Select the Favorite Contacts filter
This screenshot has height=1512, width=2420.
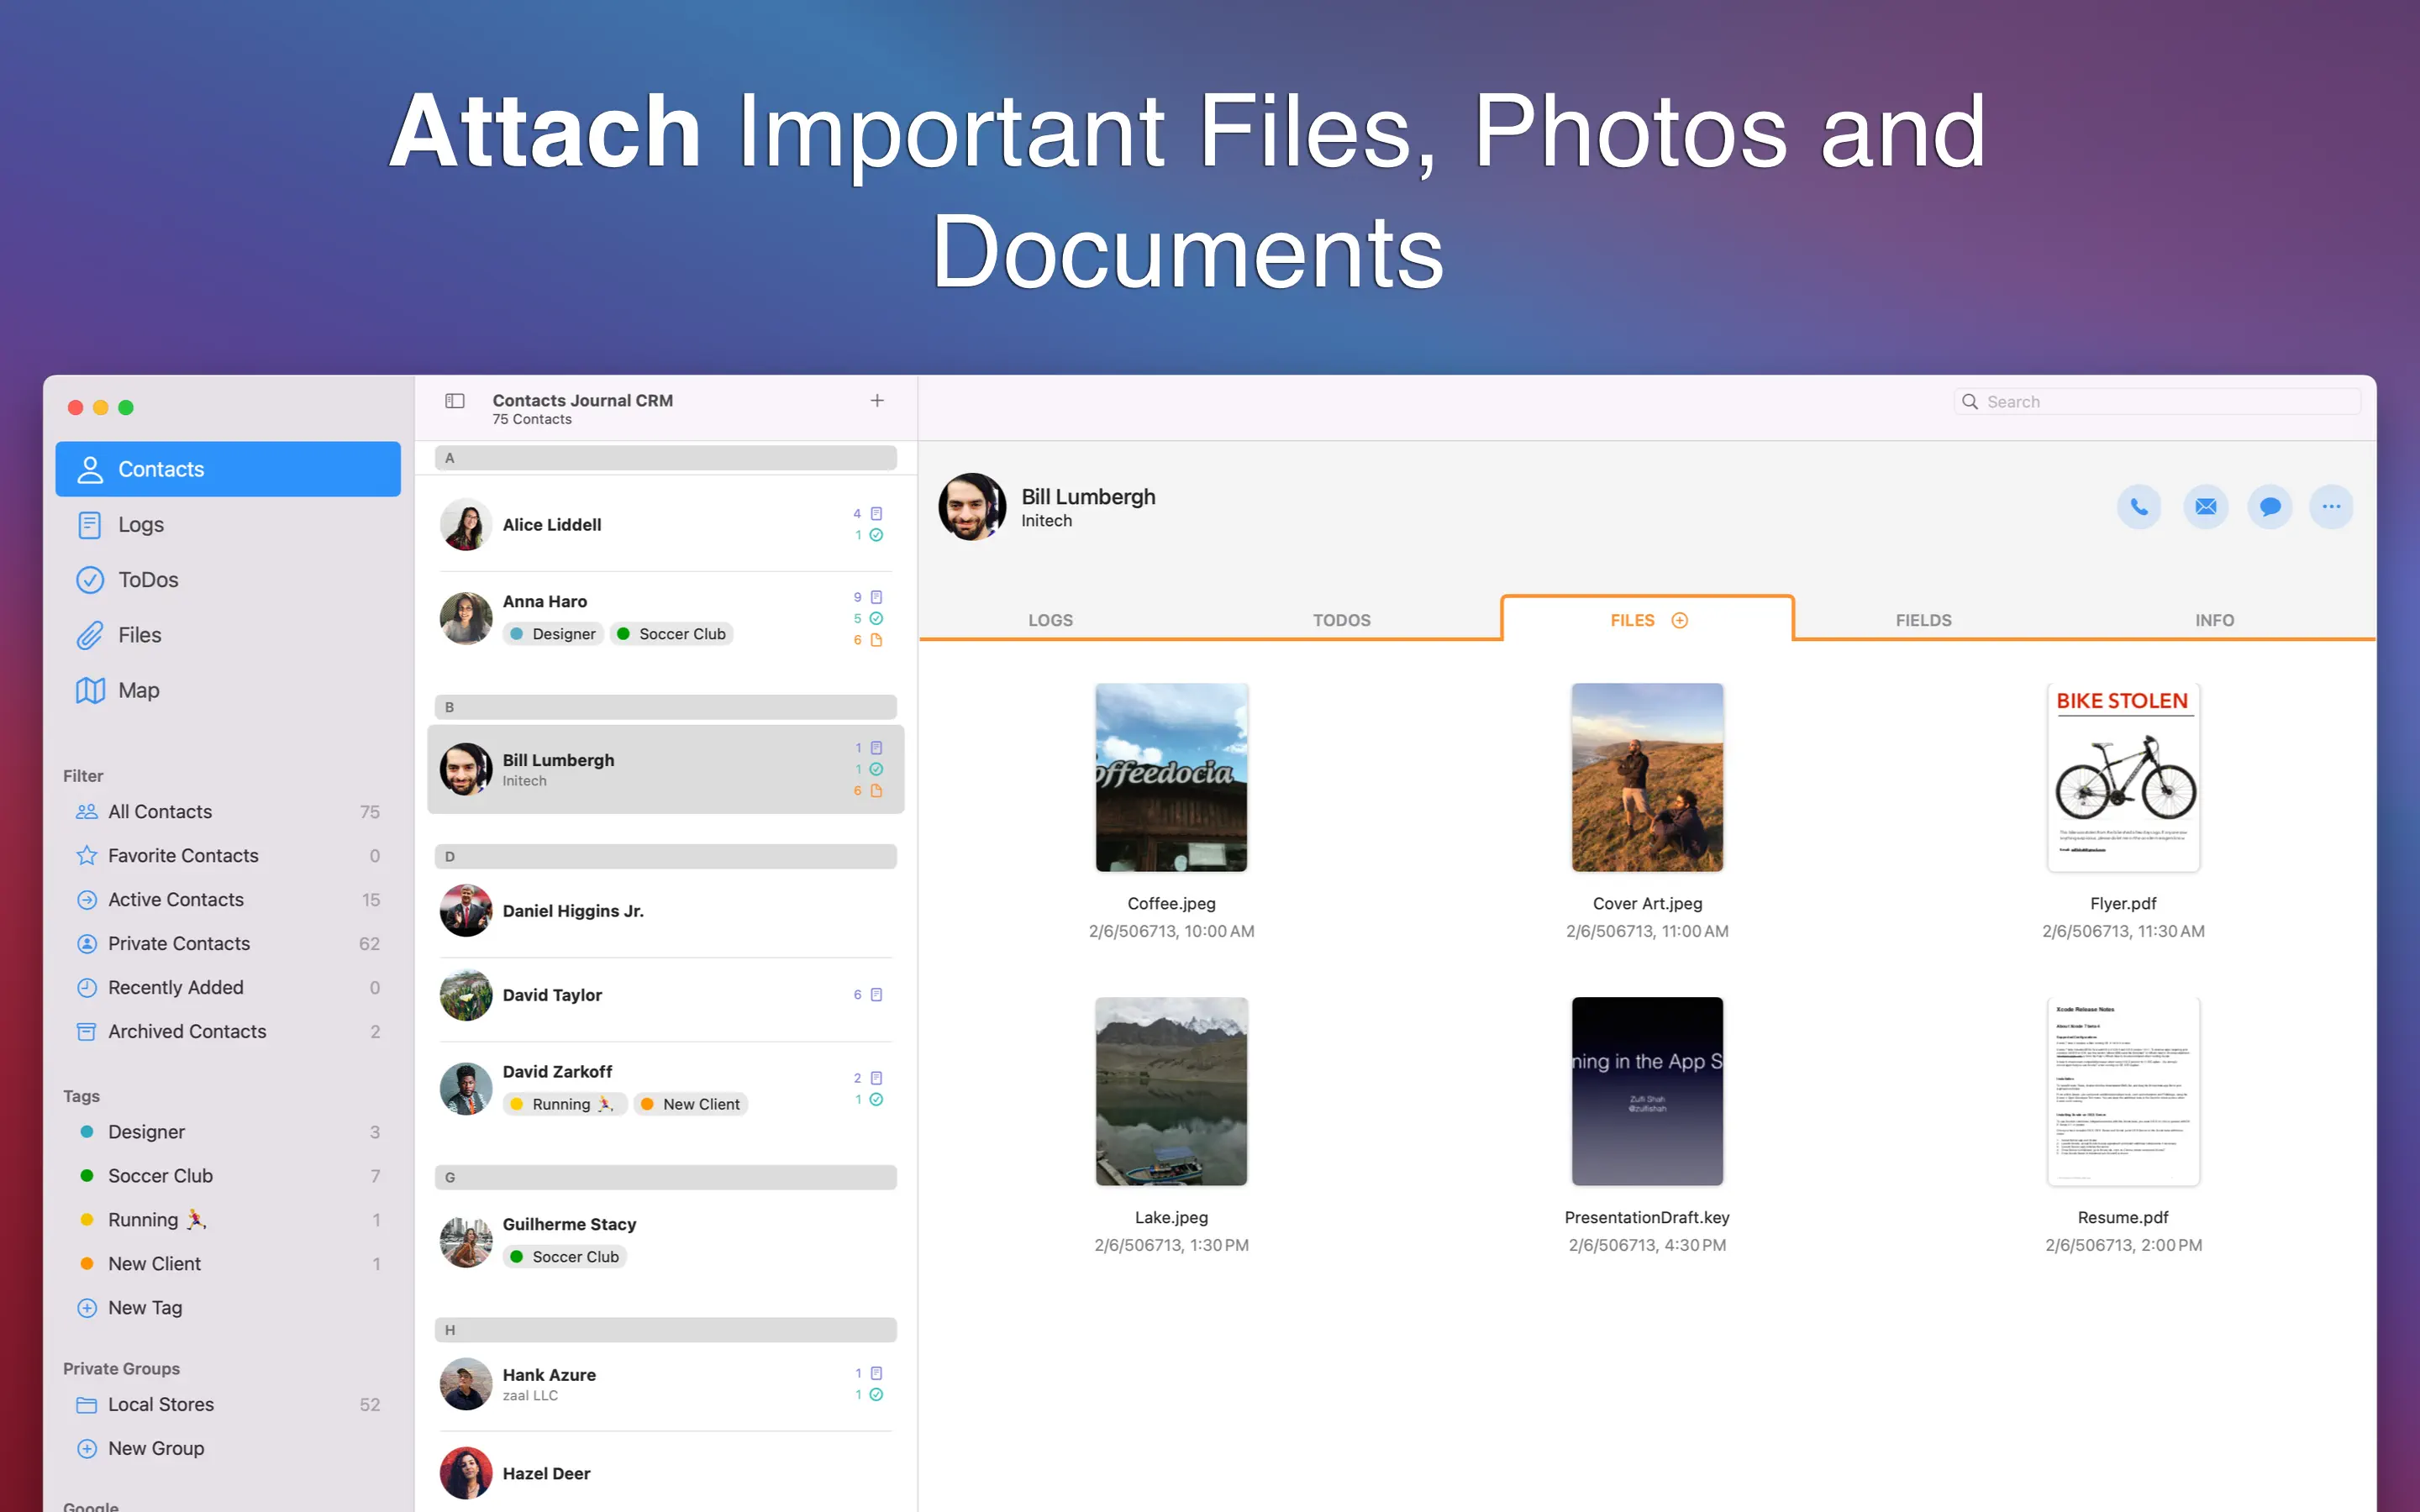tap(183, 856)
